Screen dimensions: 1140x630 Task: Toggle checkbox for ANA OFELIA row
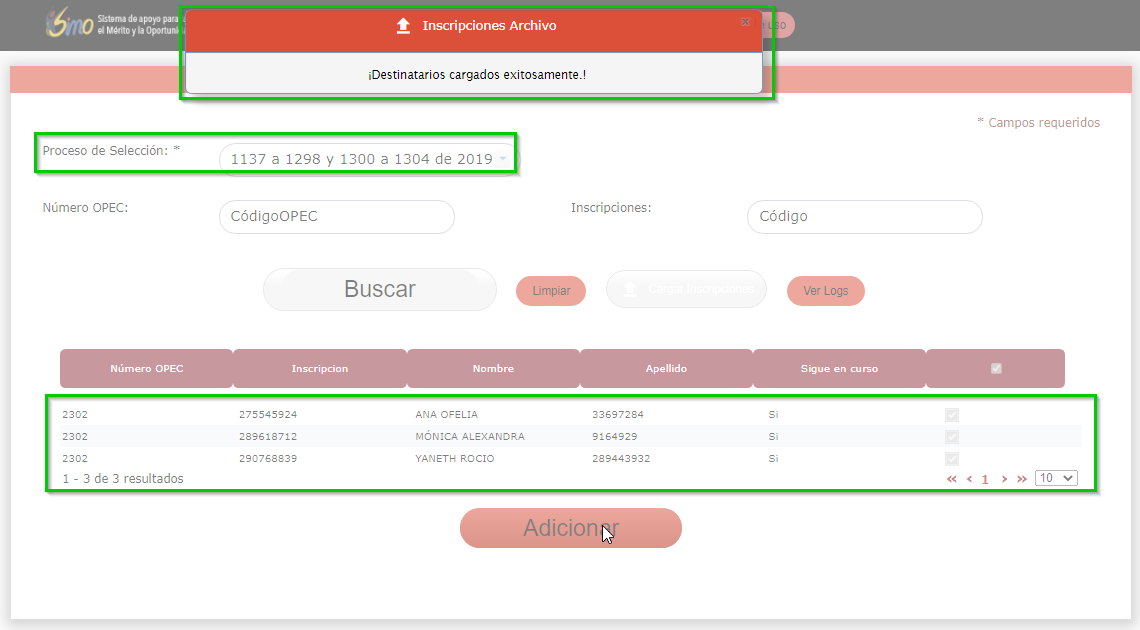[952, 415]
